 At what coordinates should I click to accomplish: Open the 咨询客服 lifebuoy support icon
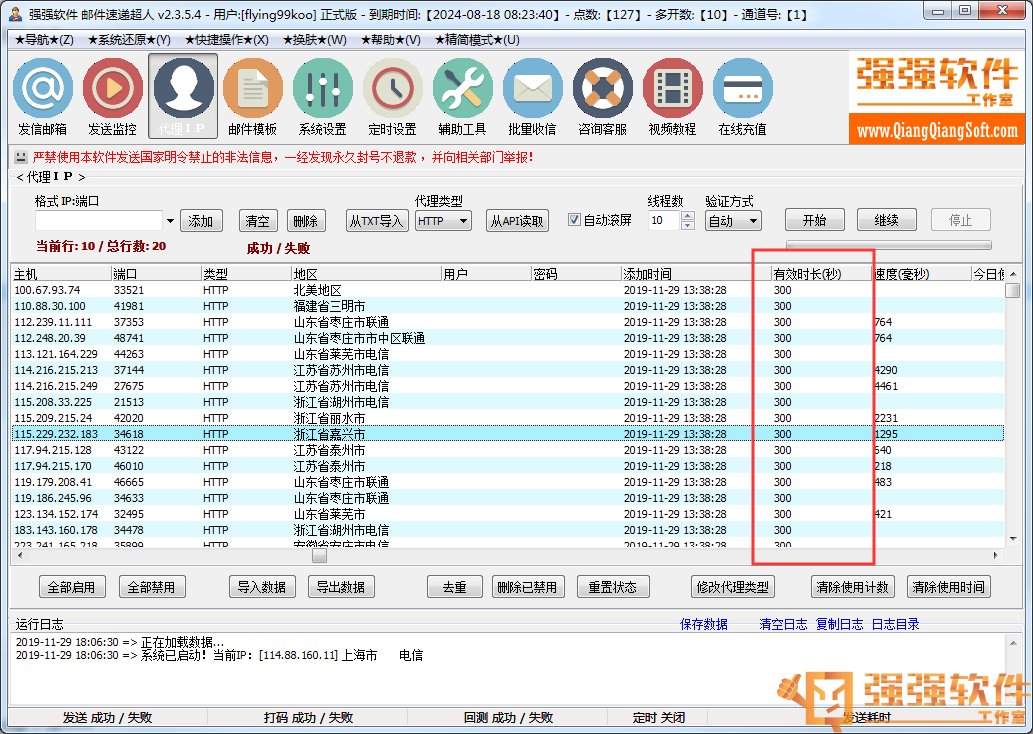(x=603, y=96)
